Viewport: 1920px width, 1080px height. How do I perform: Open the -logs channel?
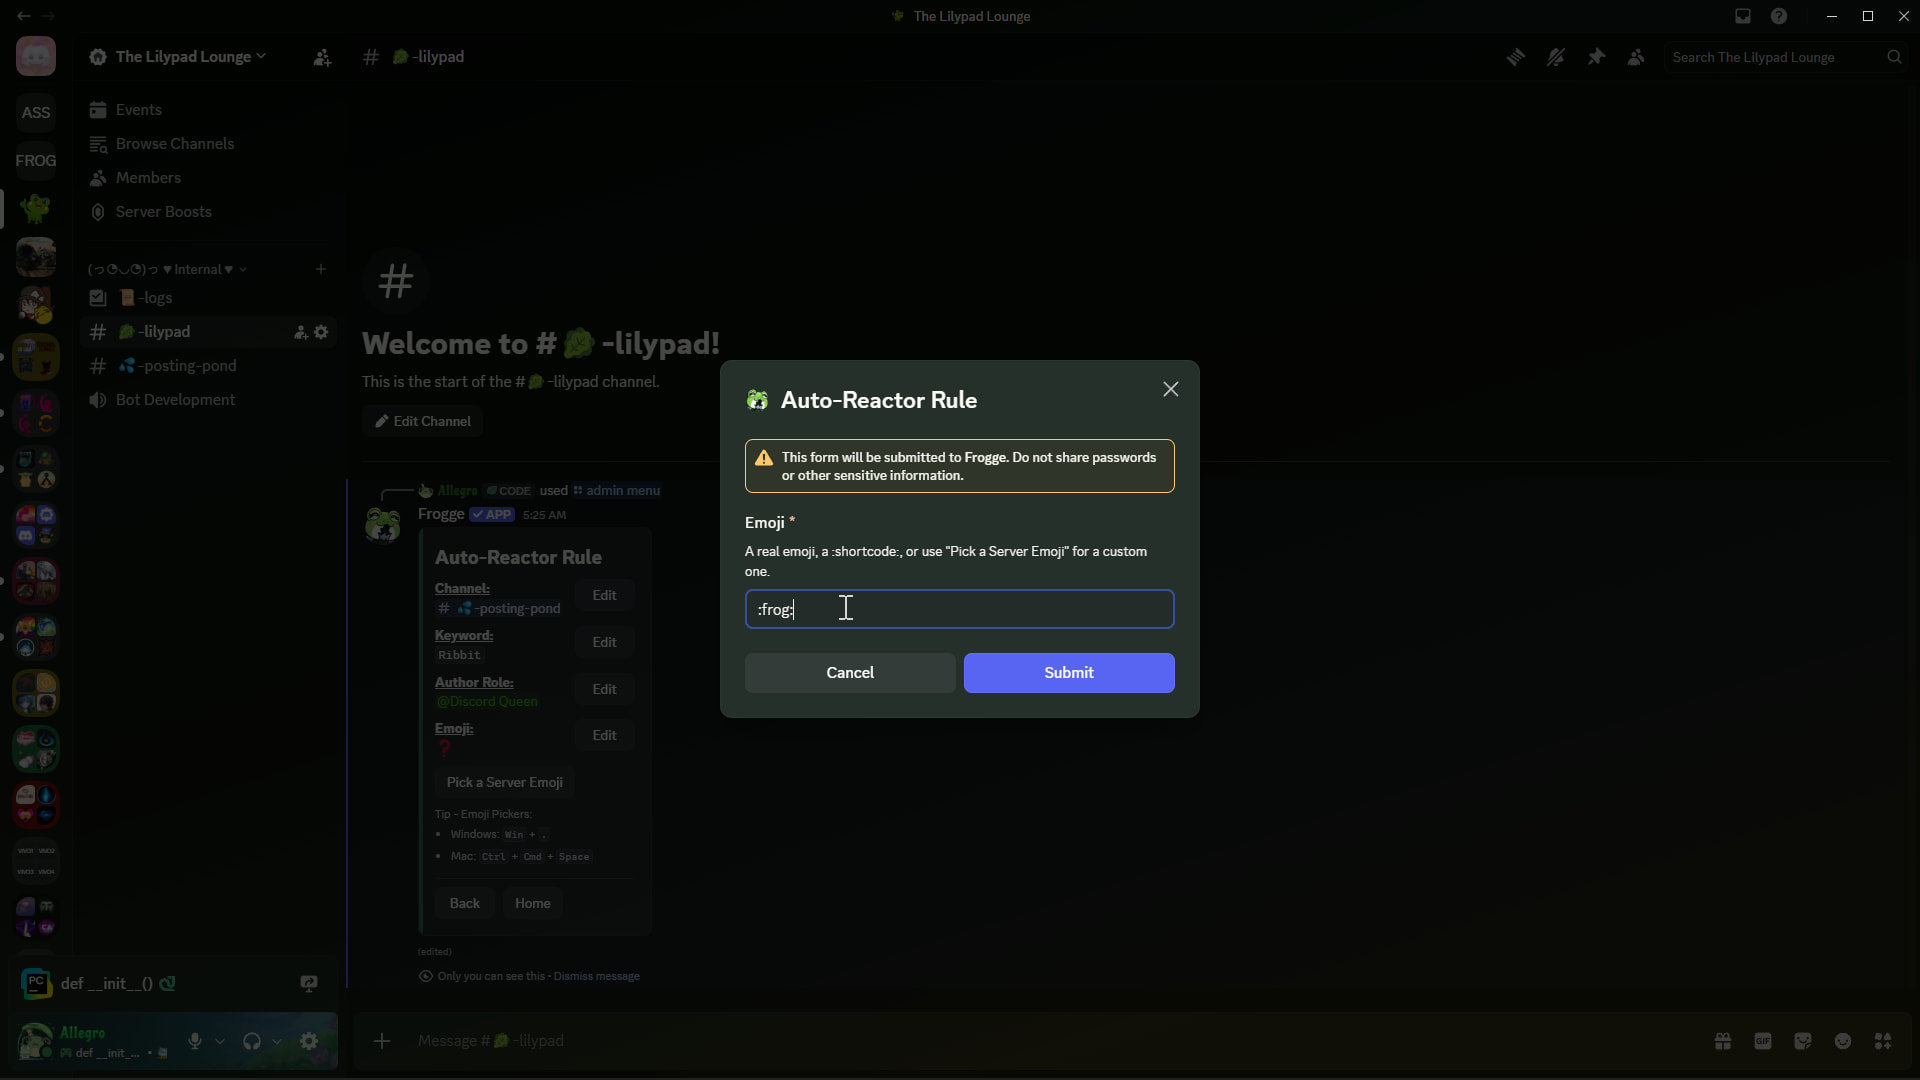coord(208,298)
